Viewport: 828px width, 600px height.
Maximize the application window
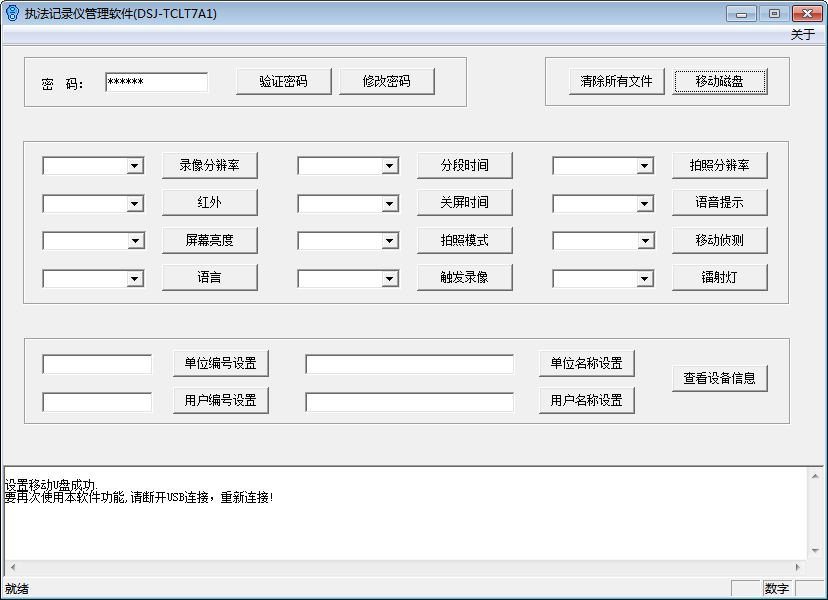[773, 13]
